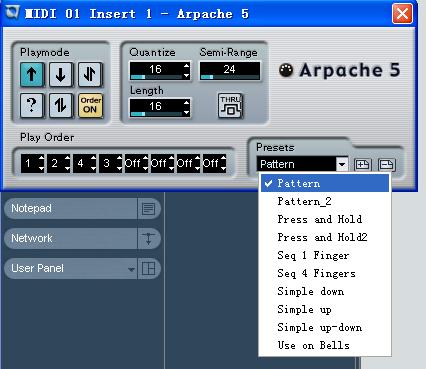The image size is (426, 369).
Task: Click the User Panel layout icon
Action: [x=148, y=268]
